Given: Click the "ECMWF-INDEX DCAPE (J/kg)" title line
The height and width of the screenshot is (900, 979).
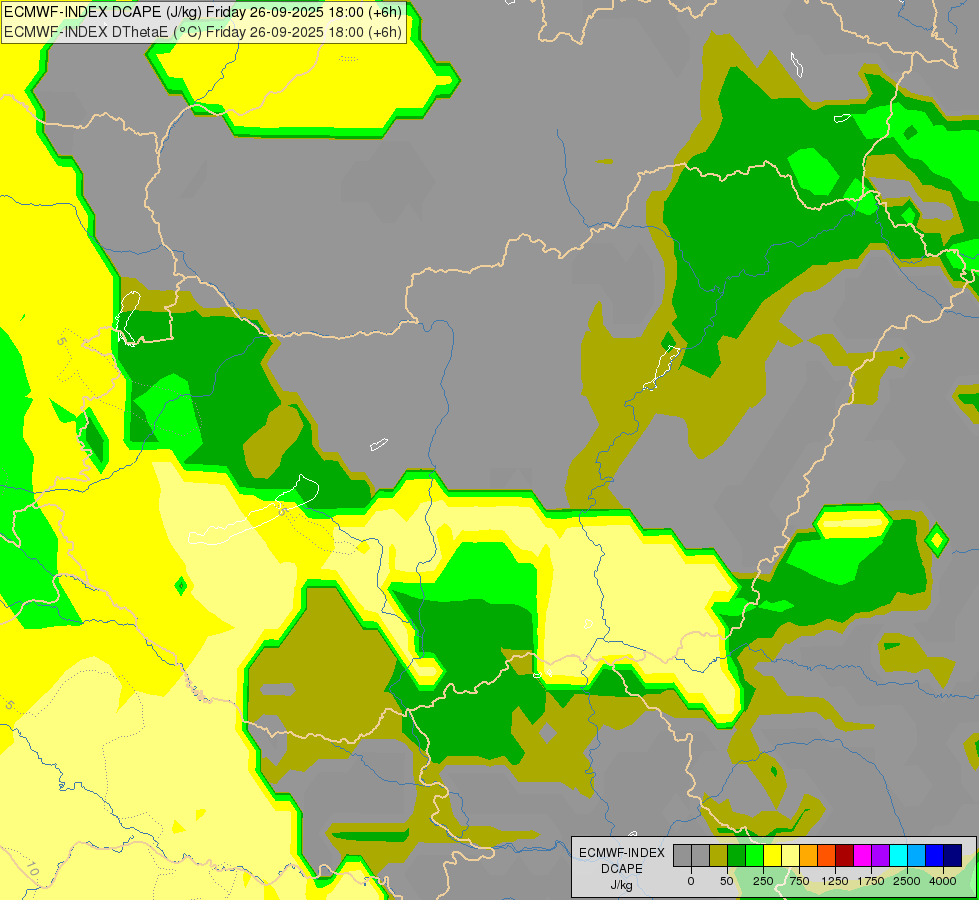Looking at the screenshot, I should (203, 12).
